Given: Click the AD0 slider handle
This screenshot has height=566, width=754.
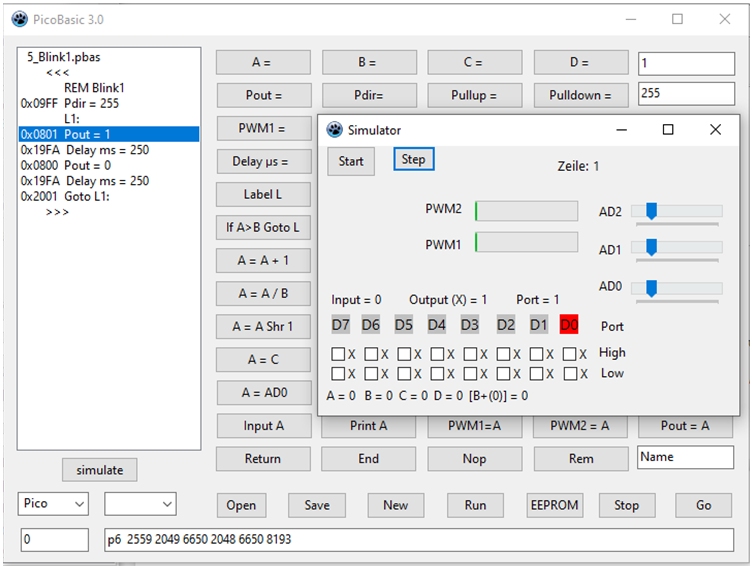Looking at the screenshot, I should pyautogui.click(x=651, y=288).
